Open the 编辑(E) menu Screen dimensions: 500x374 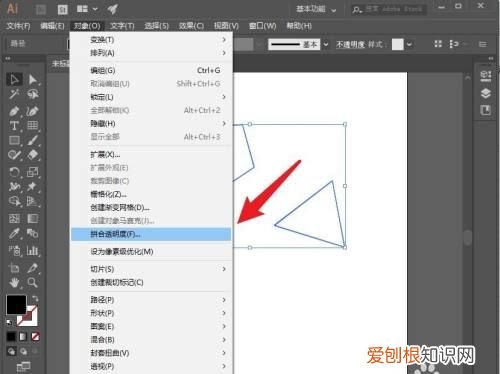[x=52, y=26]
